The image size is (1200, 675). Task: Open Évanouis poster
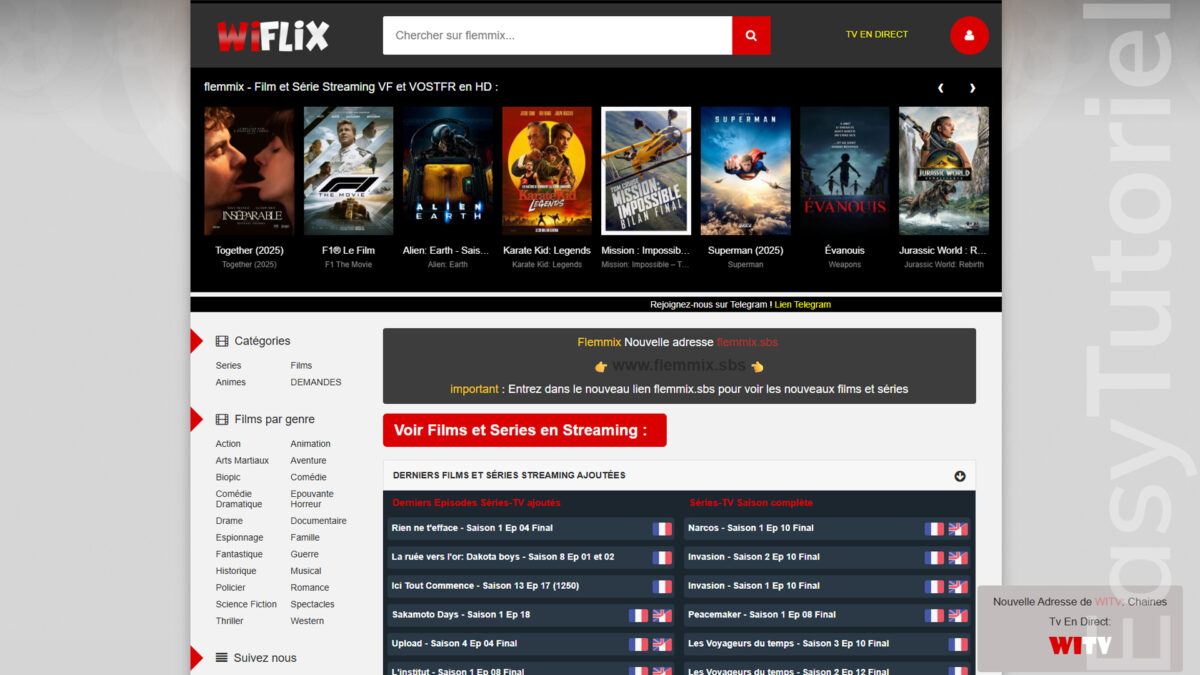844,171
